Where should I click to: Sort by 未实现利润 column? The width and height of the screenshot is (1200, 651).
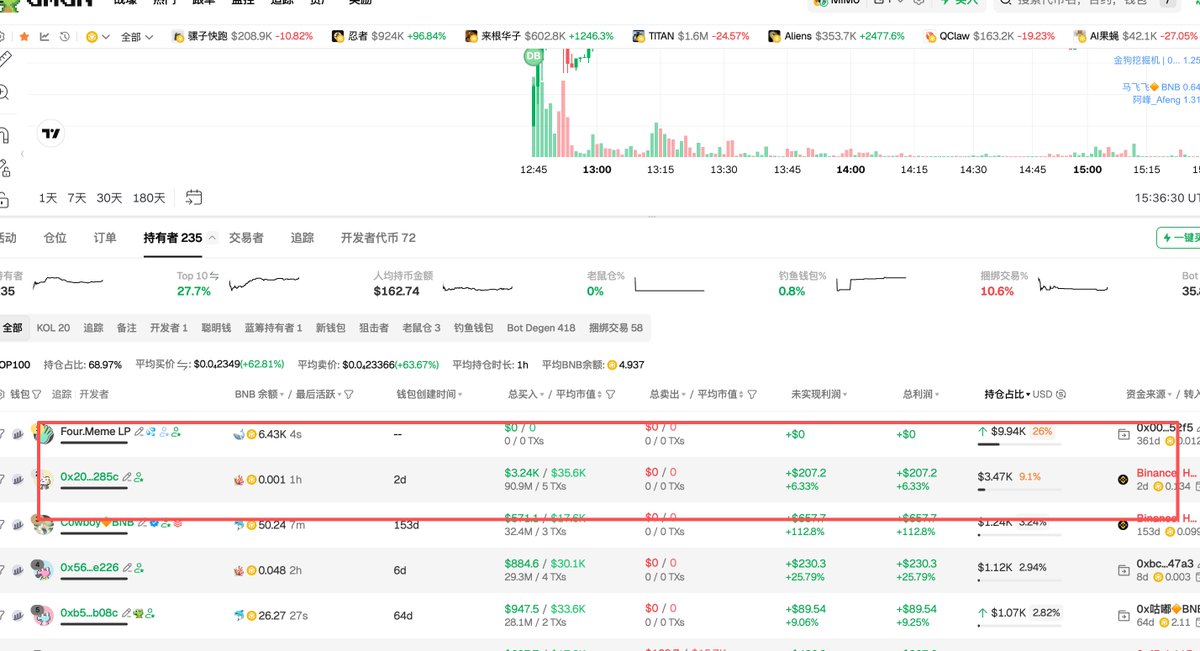pyautogui.click(x=818, y=395)
